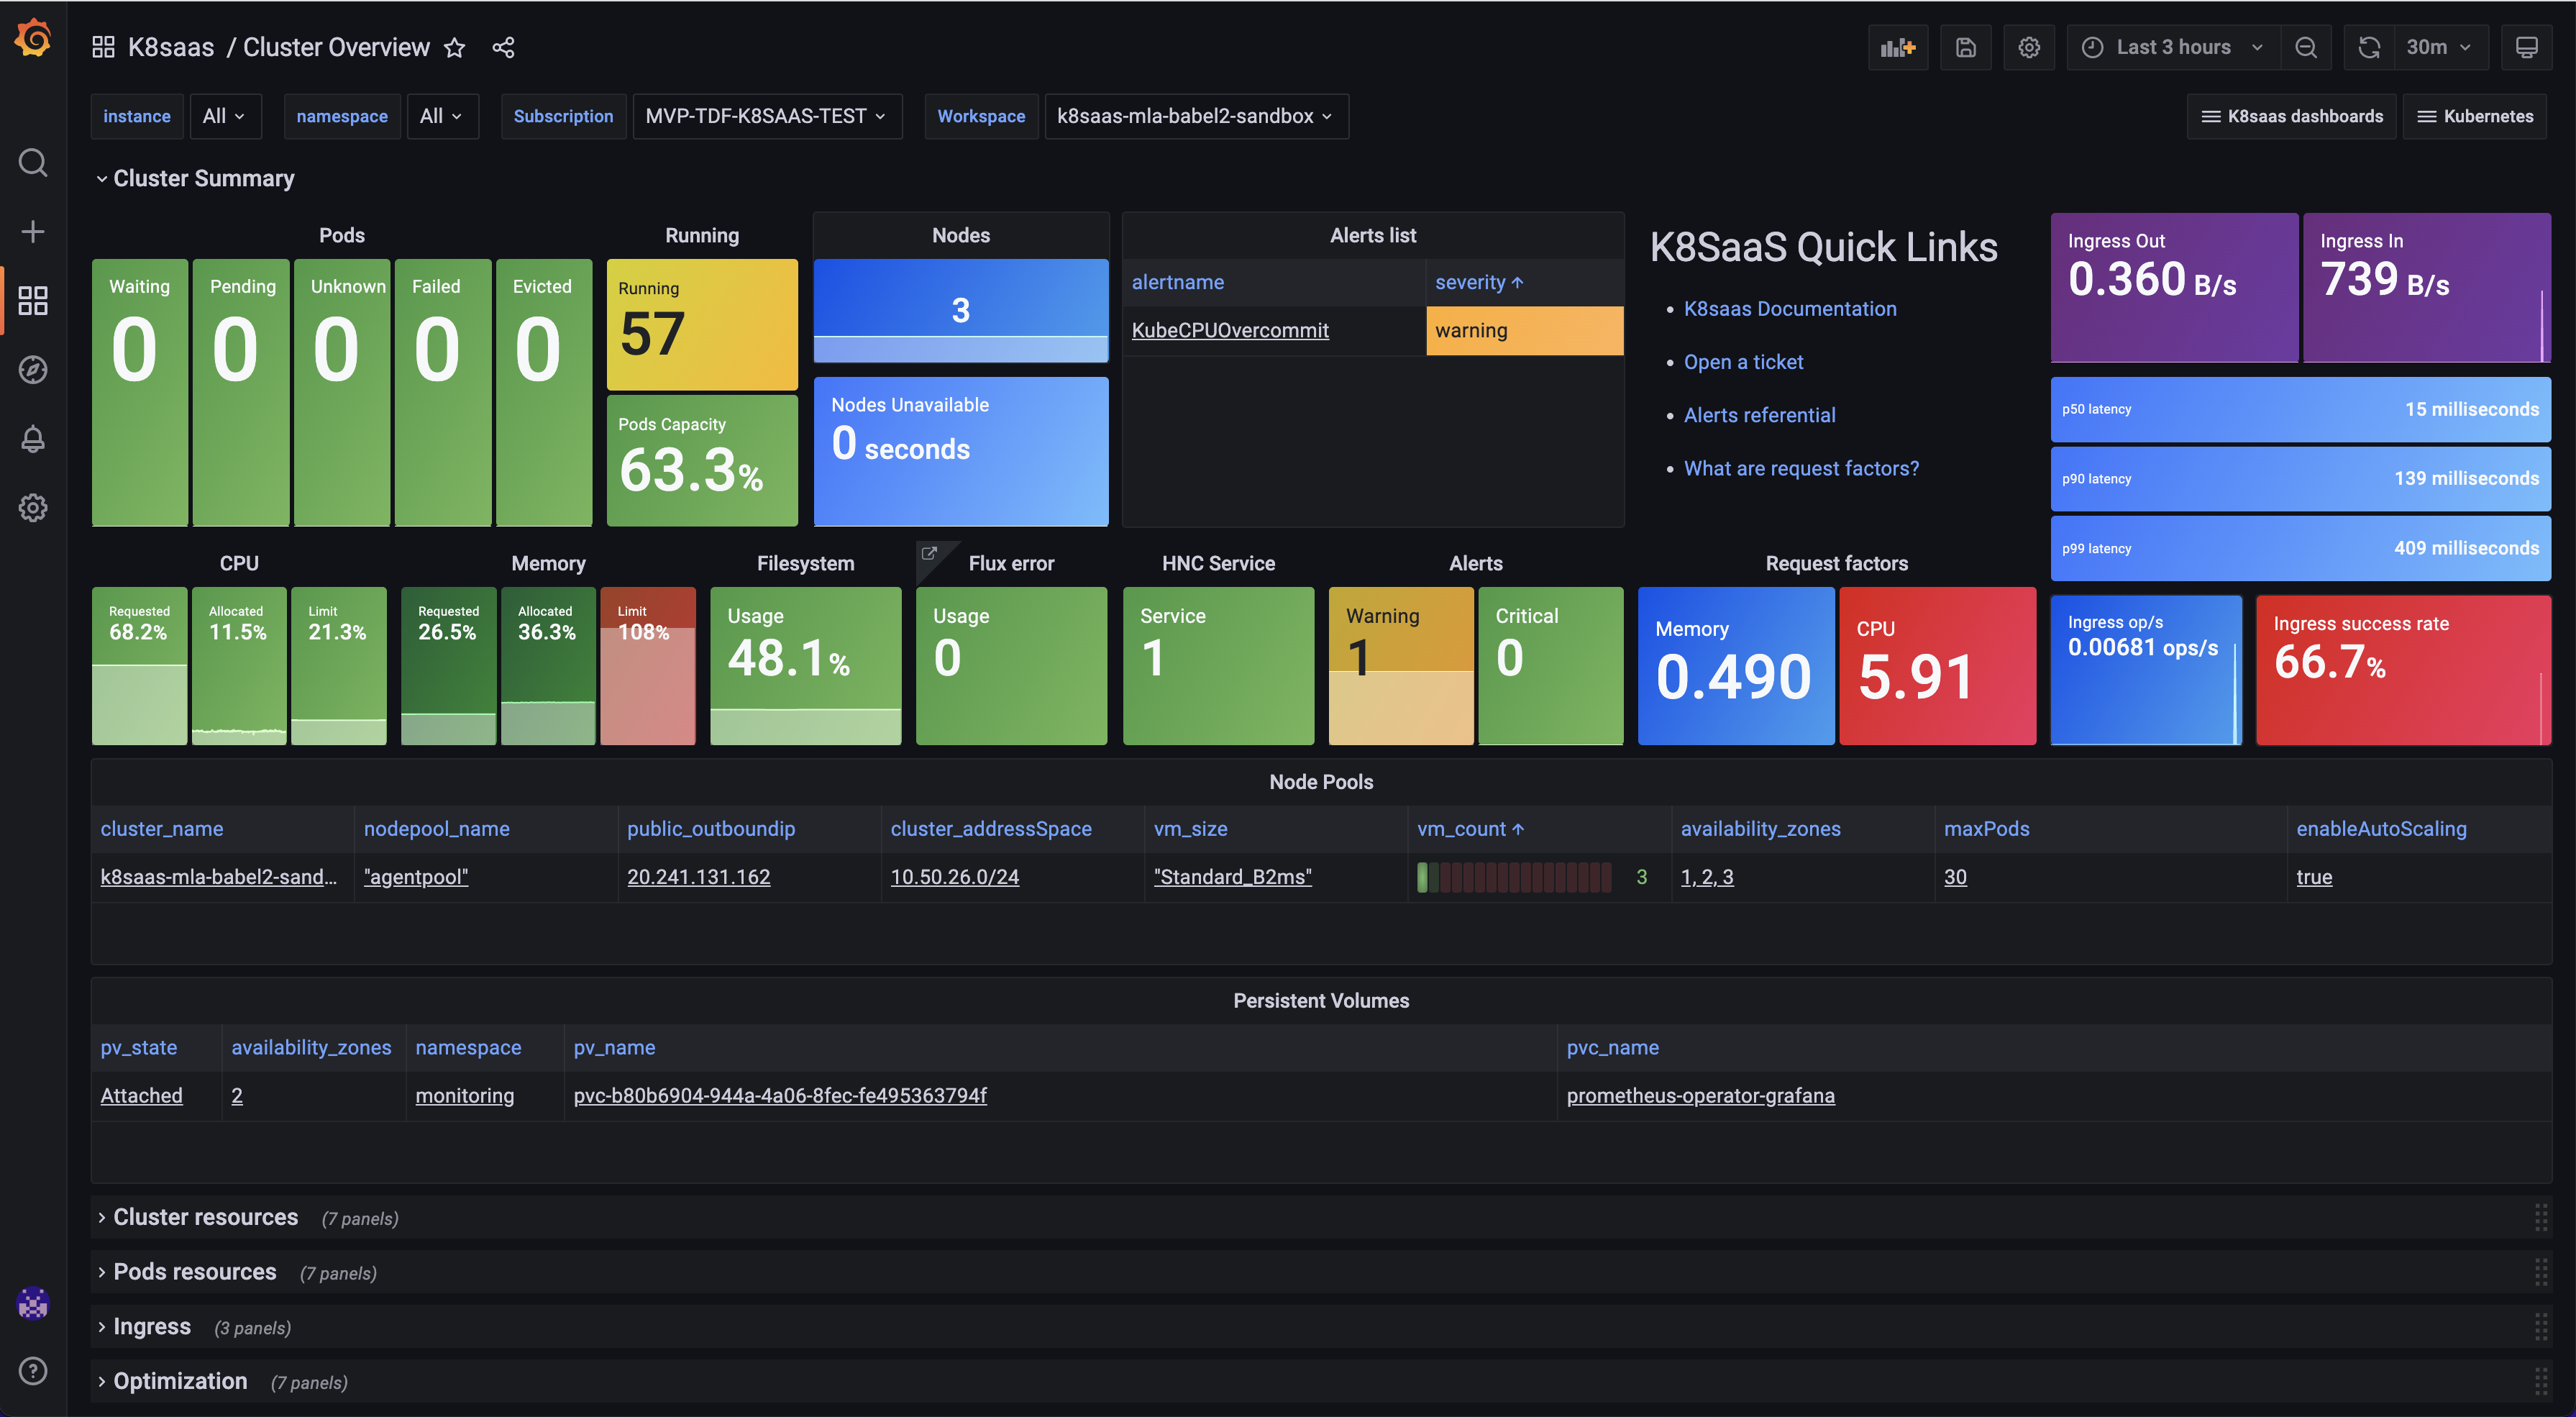Expand the Optimization row
This screenshot has width=2576, height=1417.
(172, 1382)
